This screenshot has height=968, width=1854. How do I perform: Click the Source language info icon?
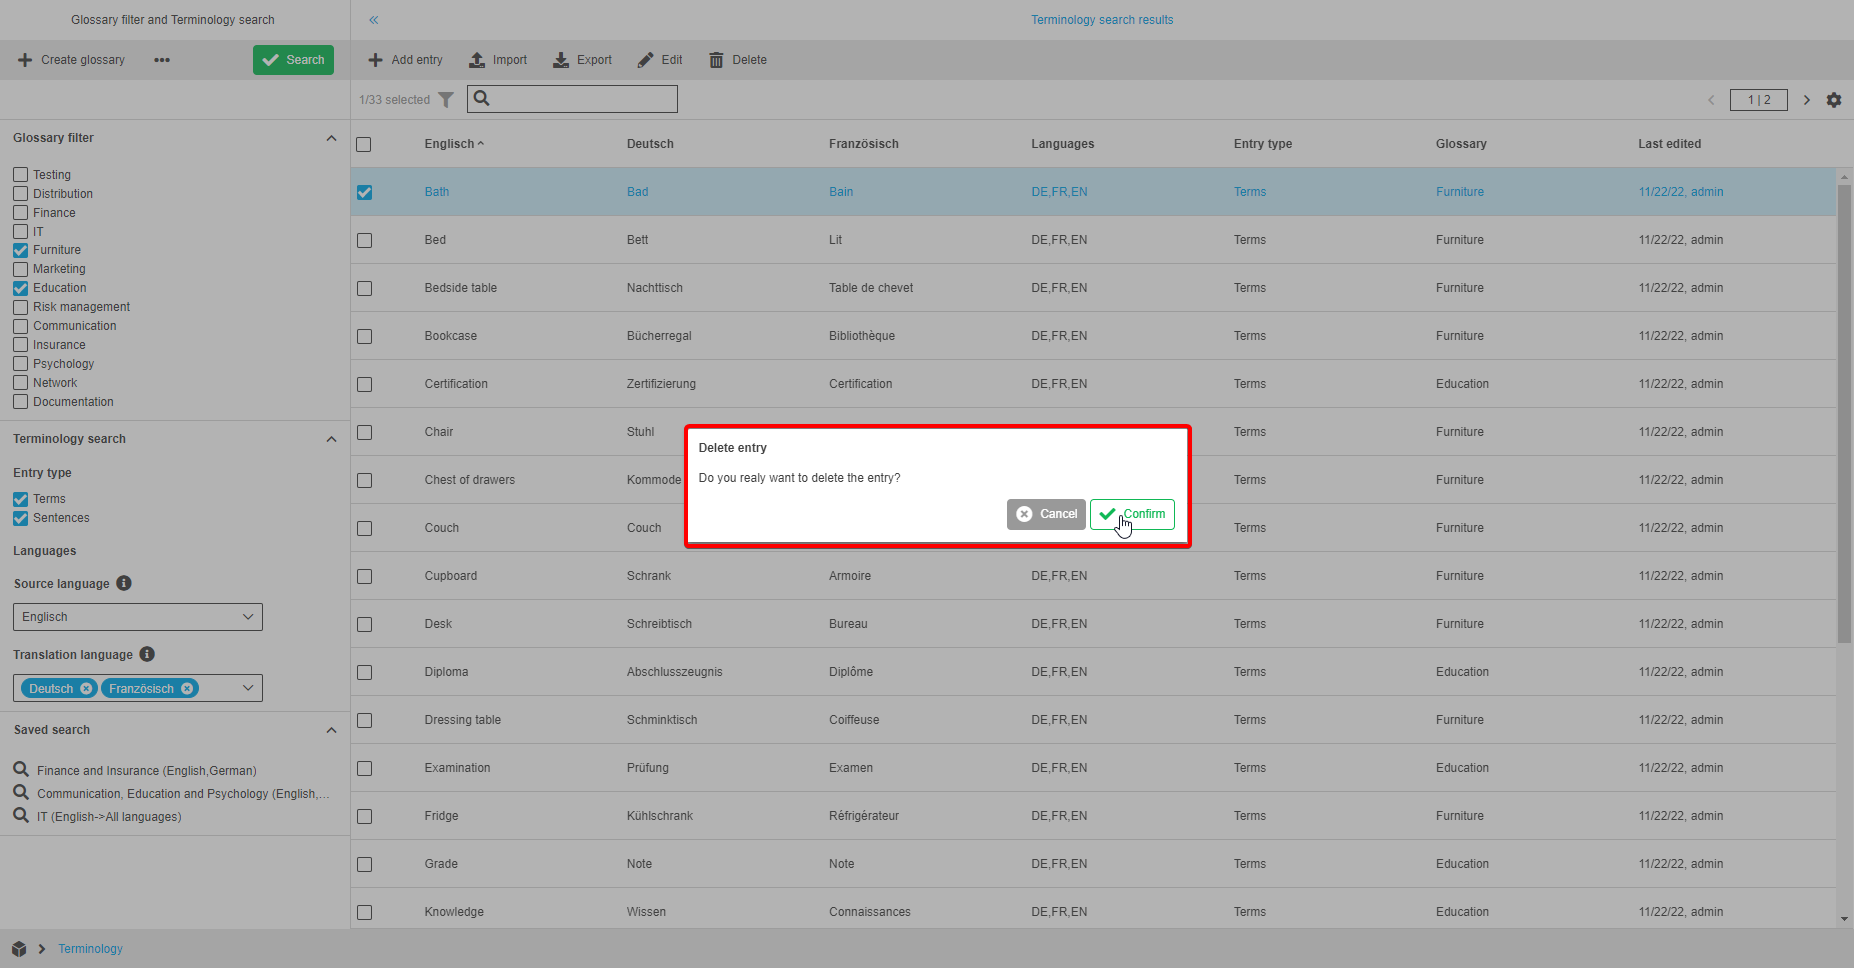click(x=124, y=583)
